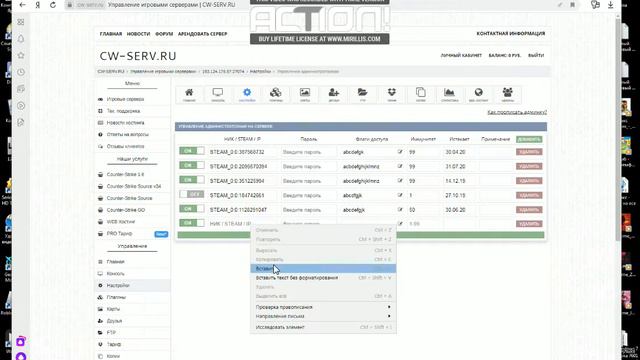Choose Вставить in the context menu
Viewport: 640px width, 360px height.
tap(323, 269)
